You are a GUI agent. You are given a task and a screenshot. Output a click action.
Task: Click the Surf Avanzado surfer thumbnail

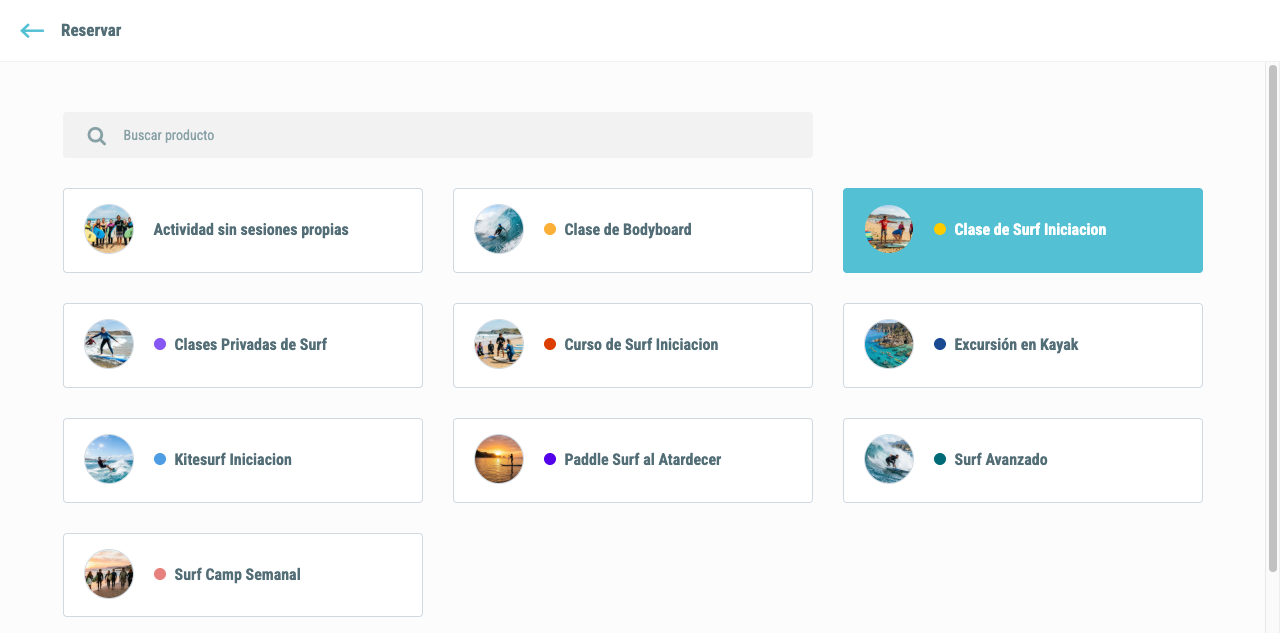pyautogui.click(x=888, y=459)
